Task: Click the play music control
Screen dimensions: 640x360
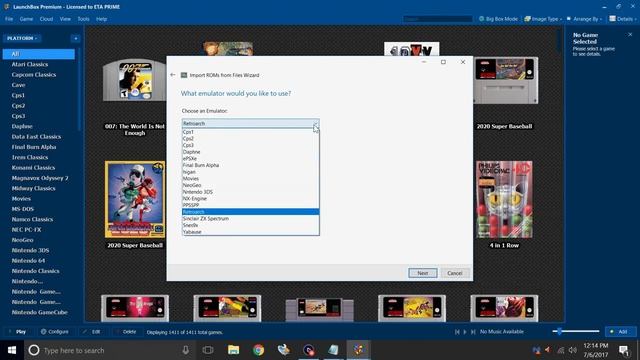Action: click(x=465, y=332)
